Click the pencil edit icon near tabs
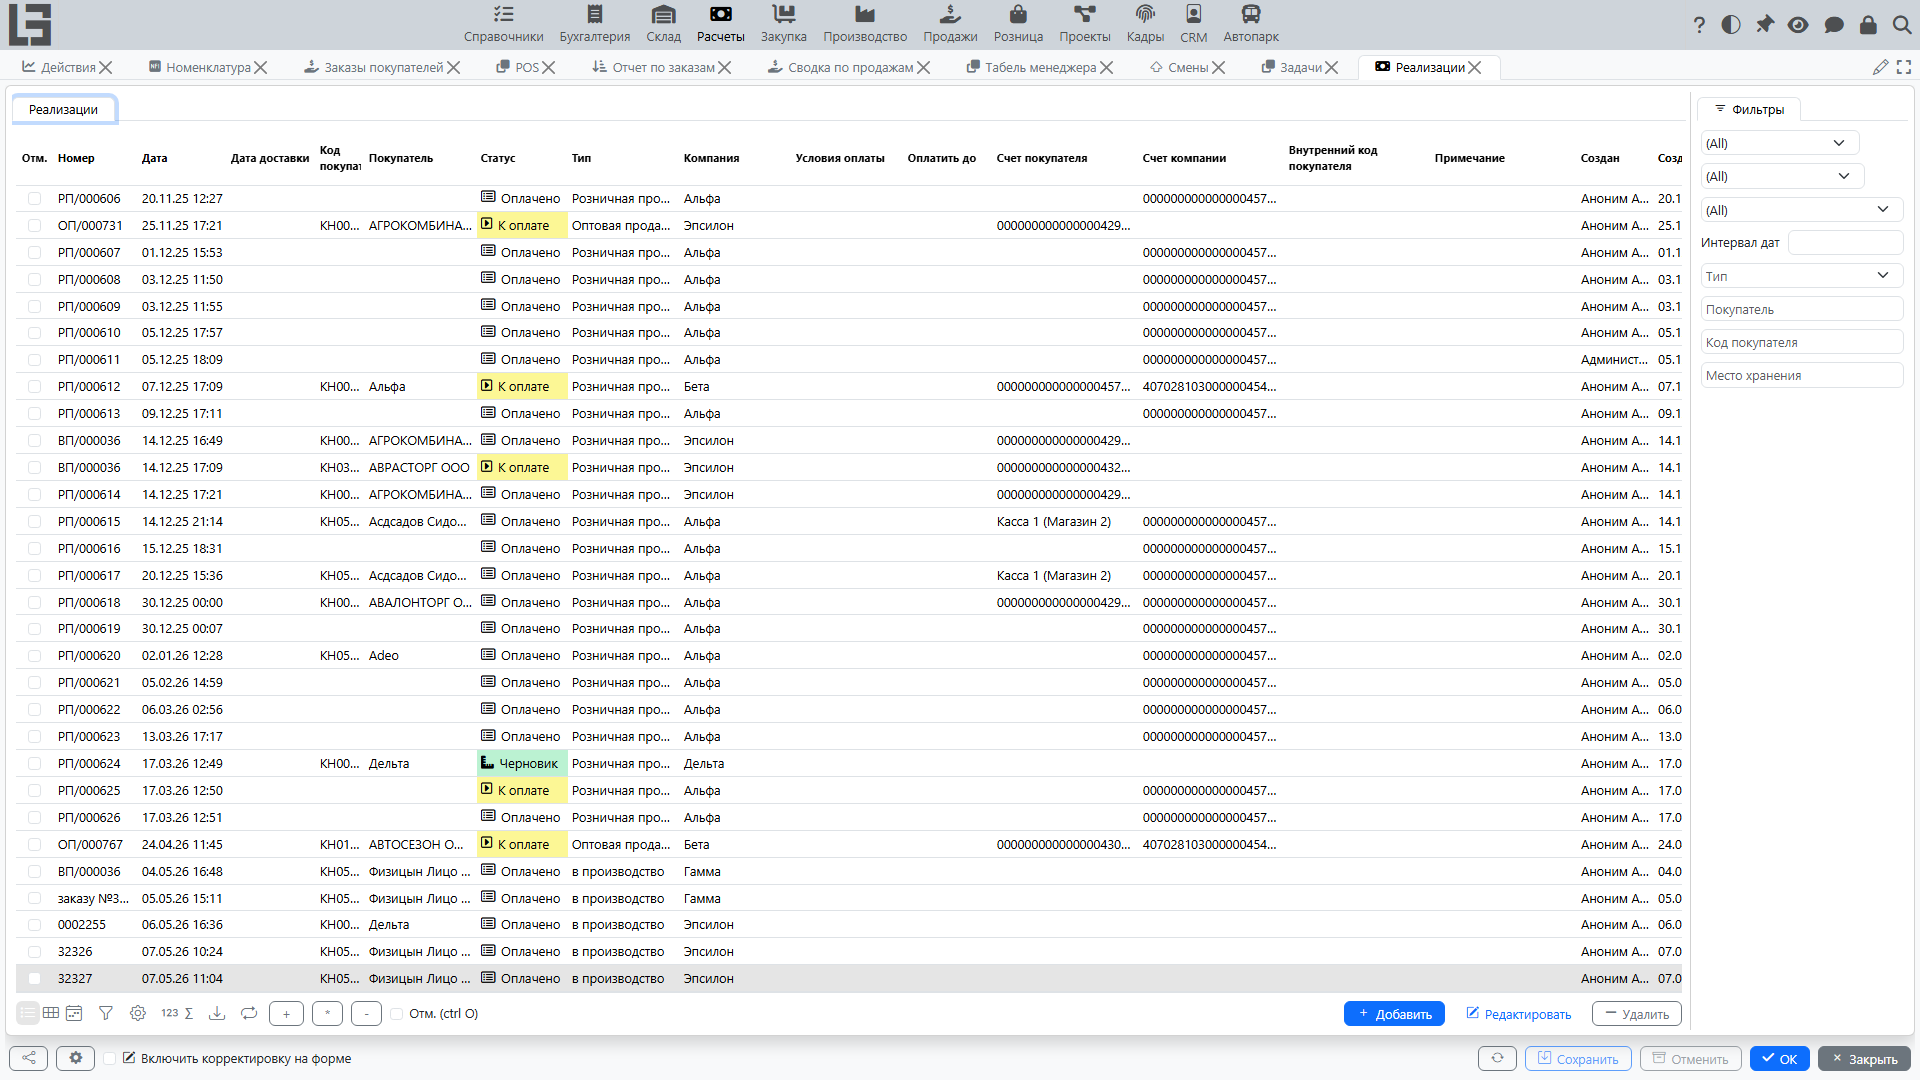The height and width of the screenshot is (1080, 1920). 1881,67
